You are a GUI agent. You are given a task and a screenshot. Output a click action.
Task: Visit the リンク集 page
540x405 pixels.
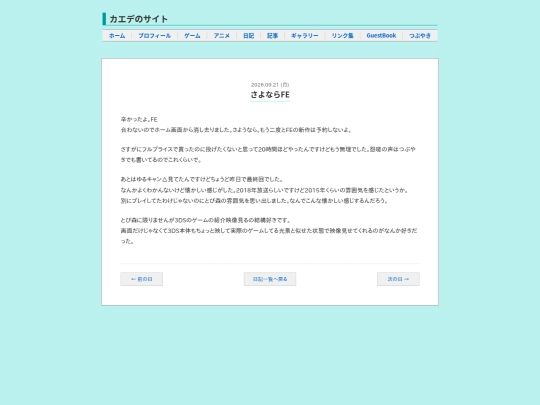pyautogui.click(x=342, y=36)
